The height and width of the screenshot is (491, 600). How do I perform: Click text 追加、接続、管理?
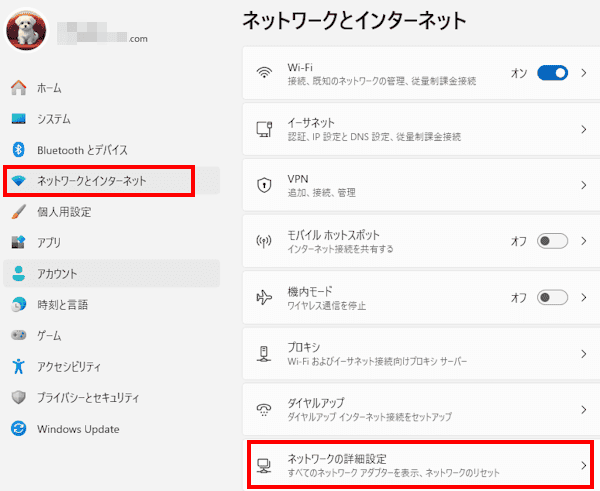(322, 192)
